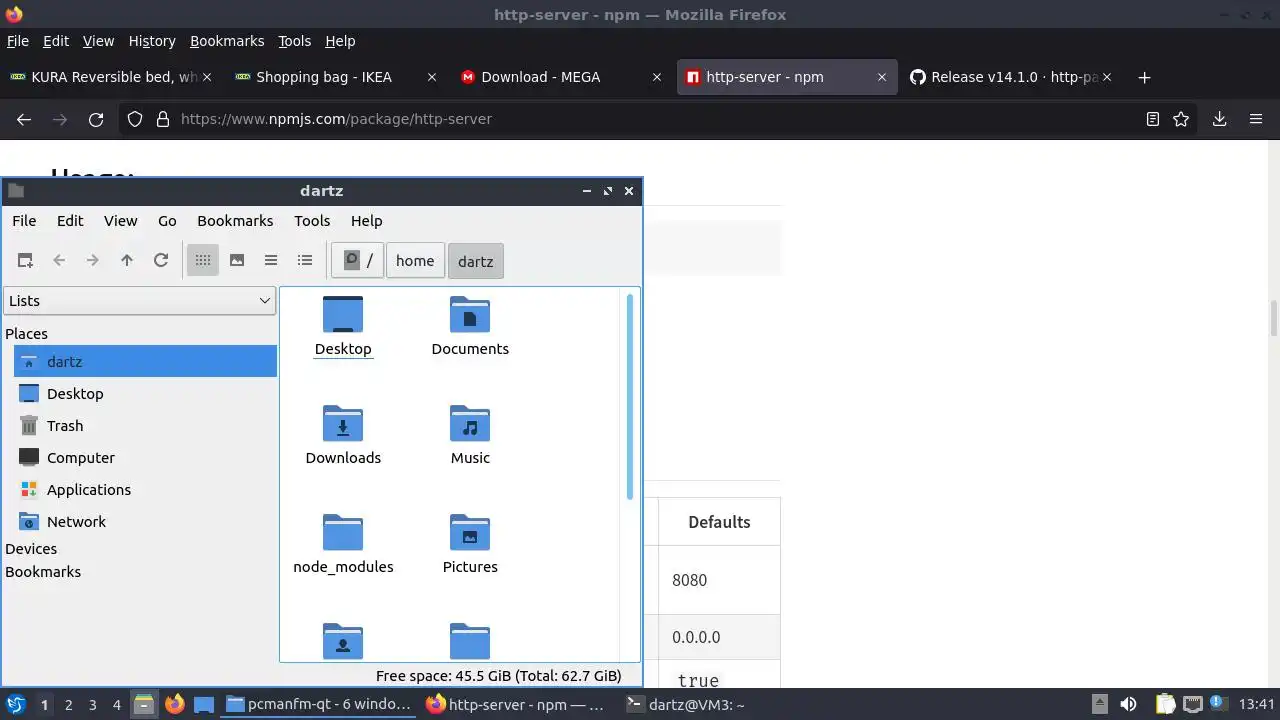The height and width of the screenshot is (720, 1280).
Task: Open file manager Edit menu
Action: tap(70, 221)
